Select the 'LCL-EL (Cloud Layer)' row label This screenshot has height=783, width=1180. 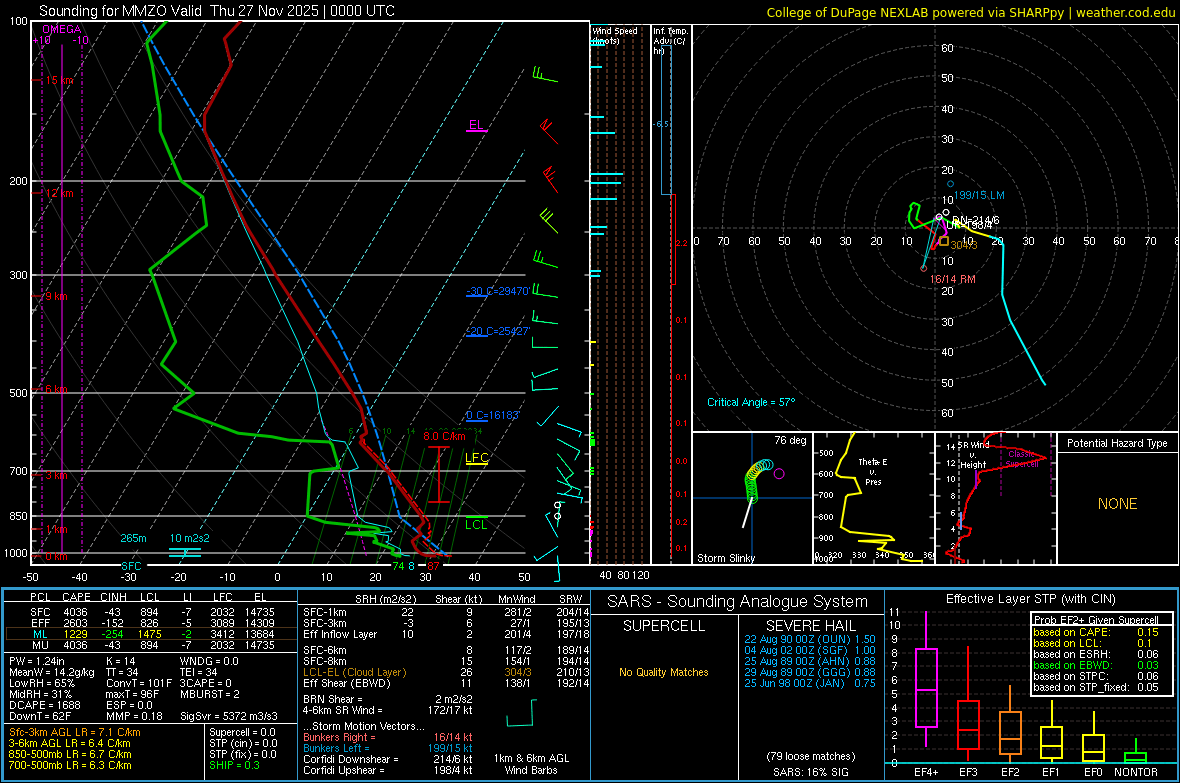pyautogui.click(x=354, y=672)
